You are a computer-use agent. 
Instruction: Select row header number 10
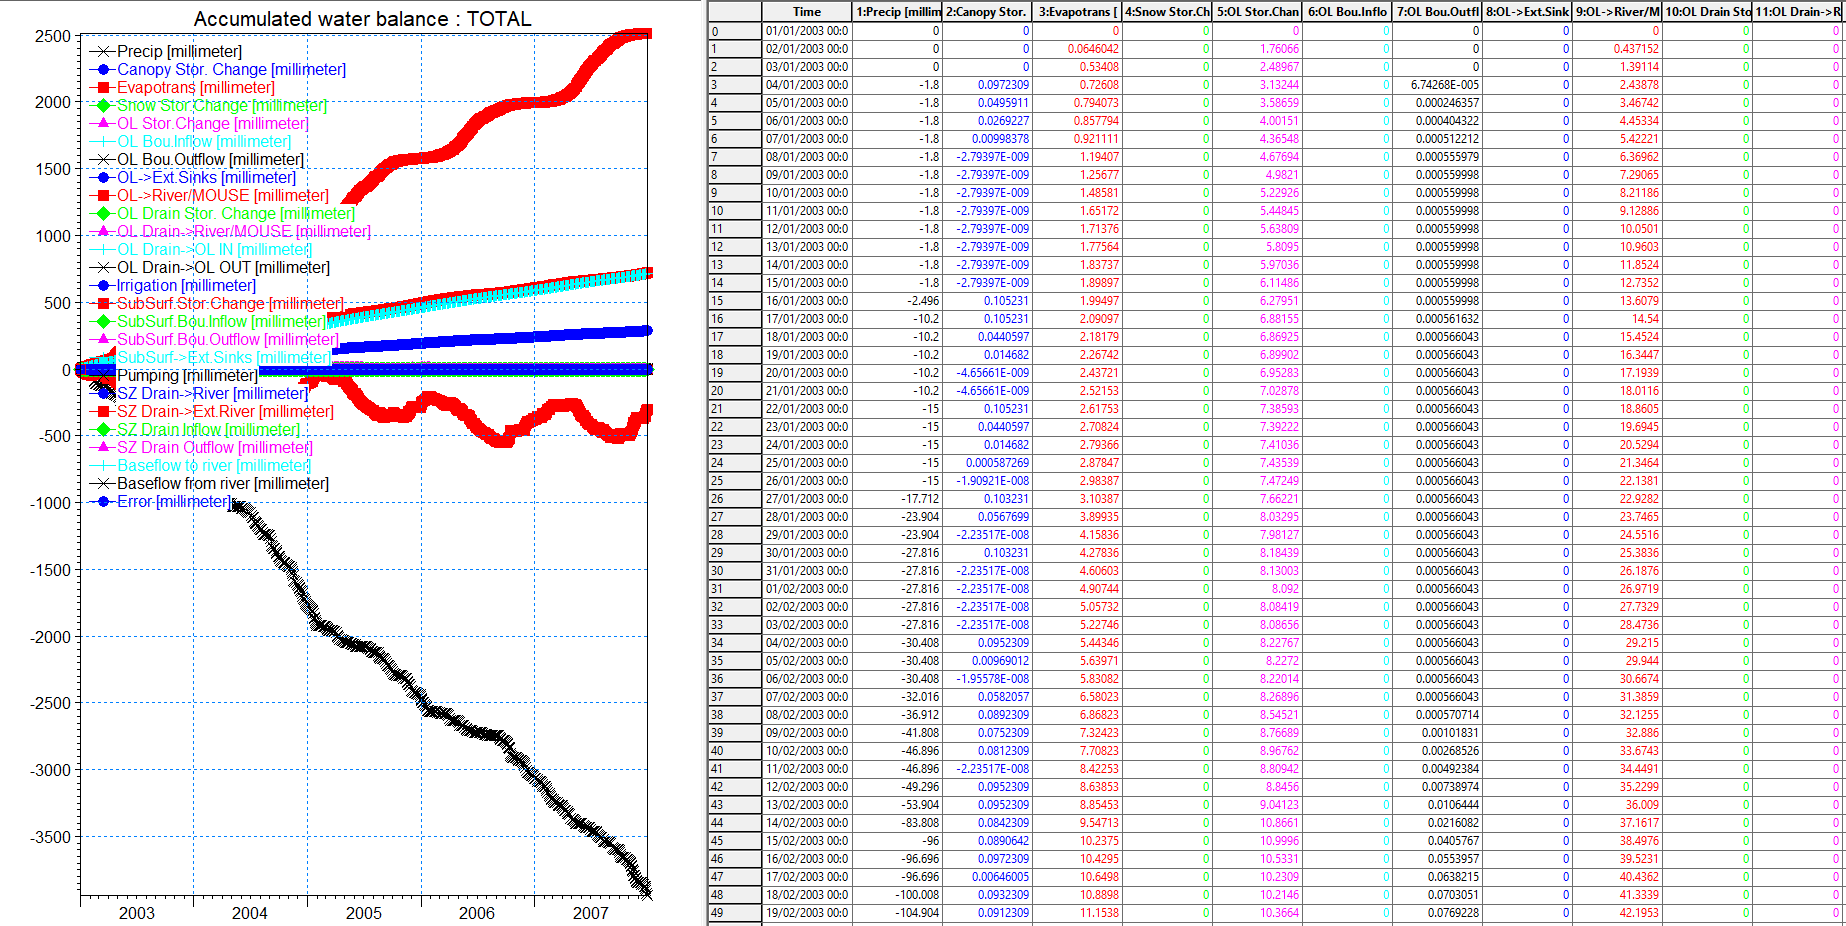click(x=735, y=211)
